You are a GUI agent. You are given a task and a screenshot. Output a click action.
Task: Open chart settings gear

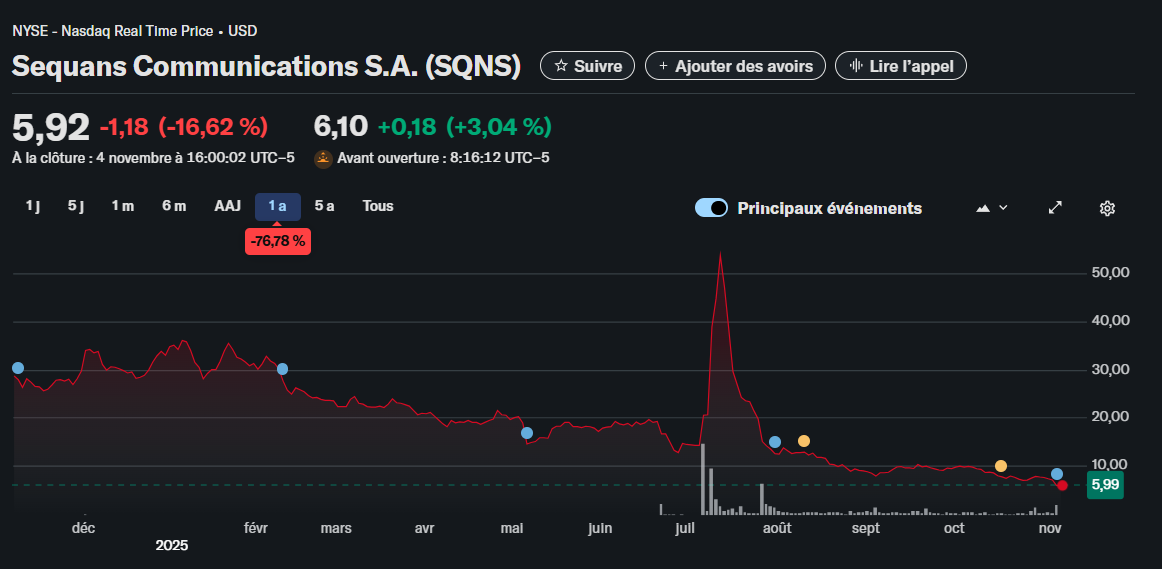[x=1107, y=208]
